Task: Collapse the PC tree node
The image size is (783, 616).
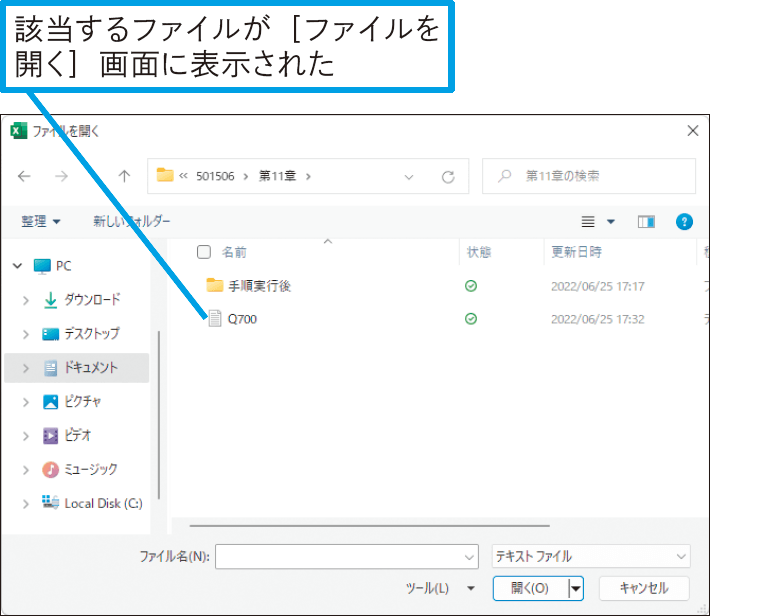Action: (x=17, y=266)
